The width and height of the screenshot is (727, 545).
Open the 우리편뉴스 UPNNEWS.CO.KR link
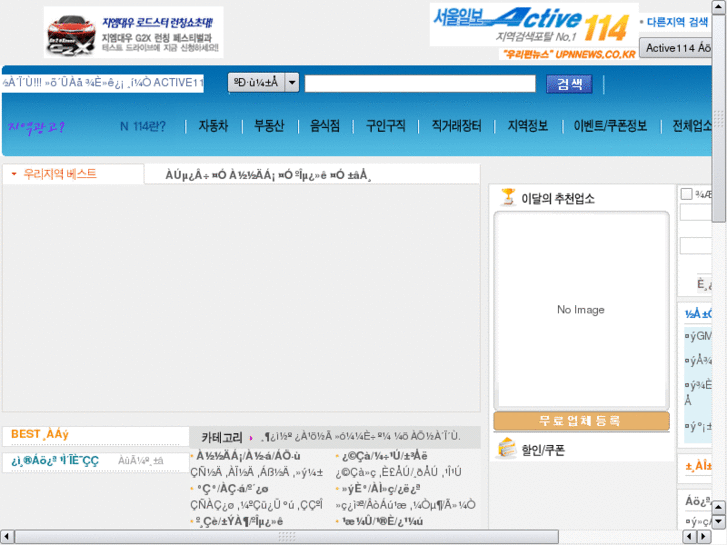tap(570, 54)
